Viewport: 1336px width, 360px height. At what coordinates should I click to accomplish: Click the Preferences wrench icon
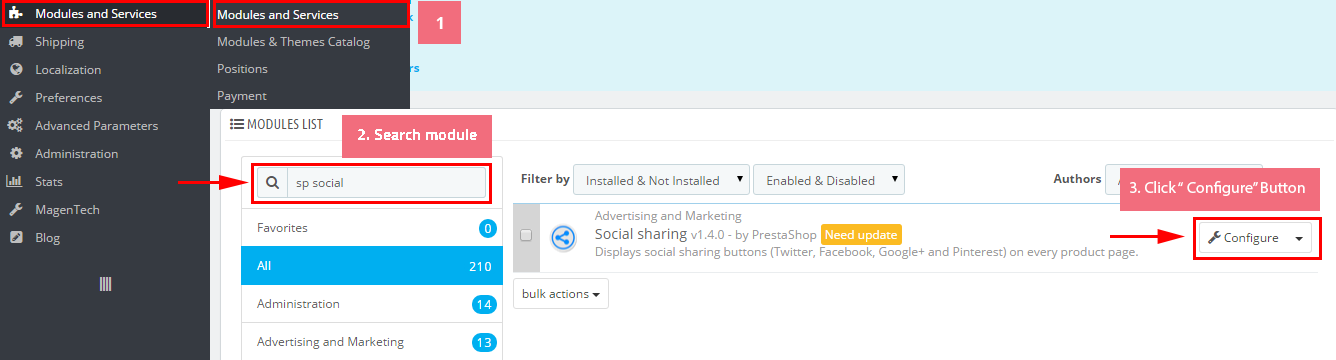pos(15,98)
